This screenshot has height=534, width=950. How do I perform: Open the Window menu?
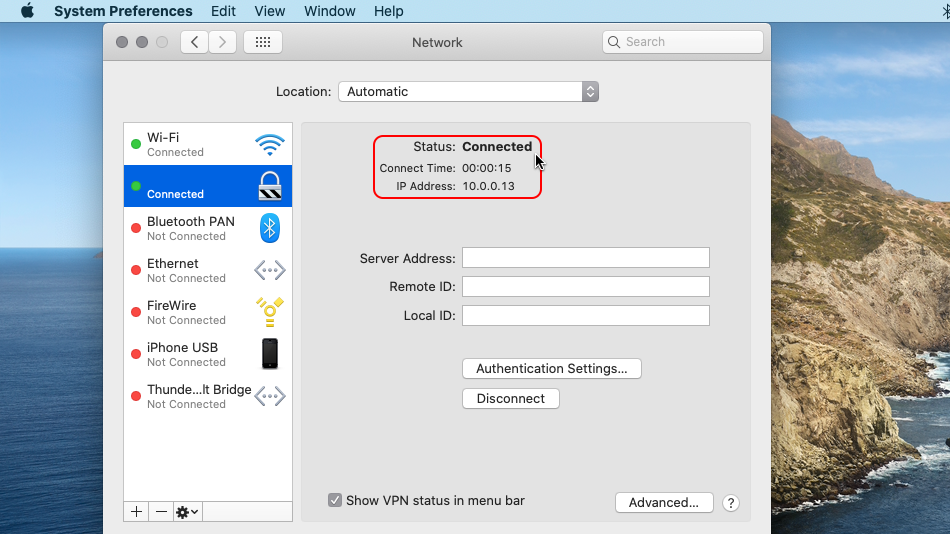(329, 11)
